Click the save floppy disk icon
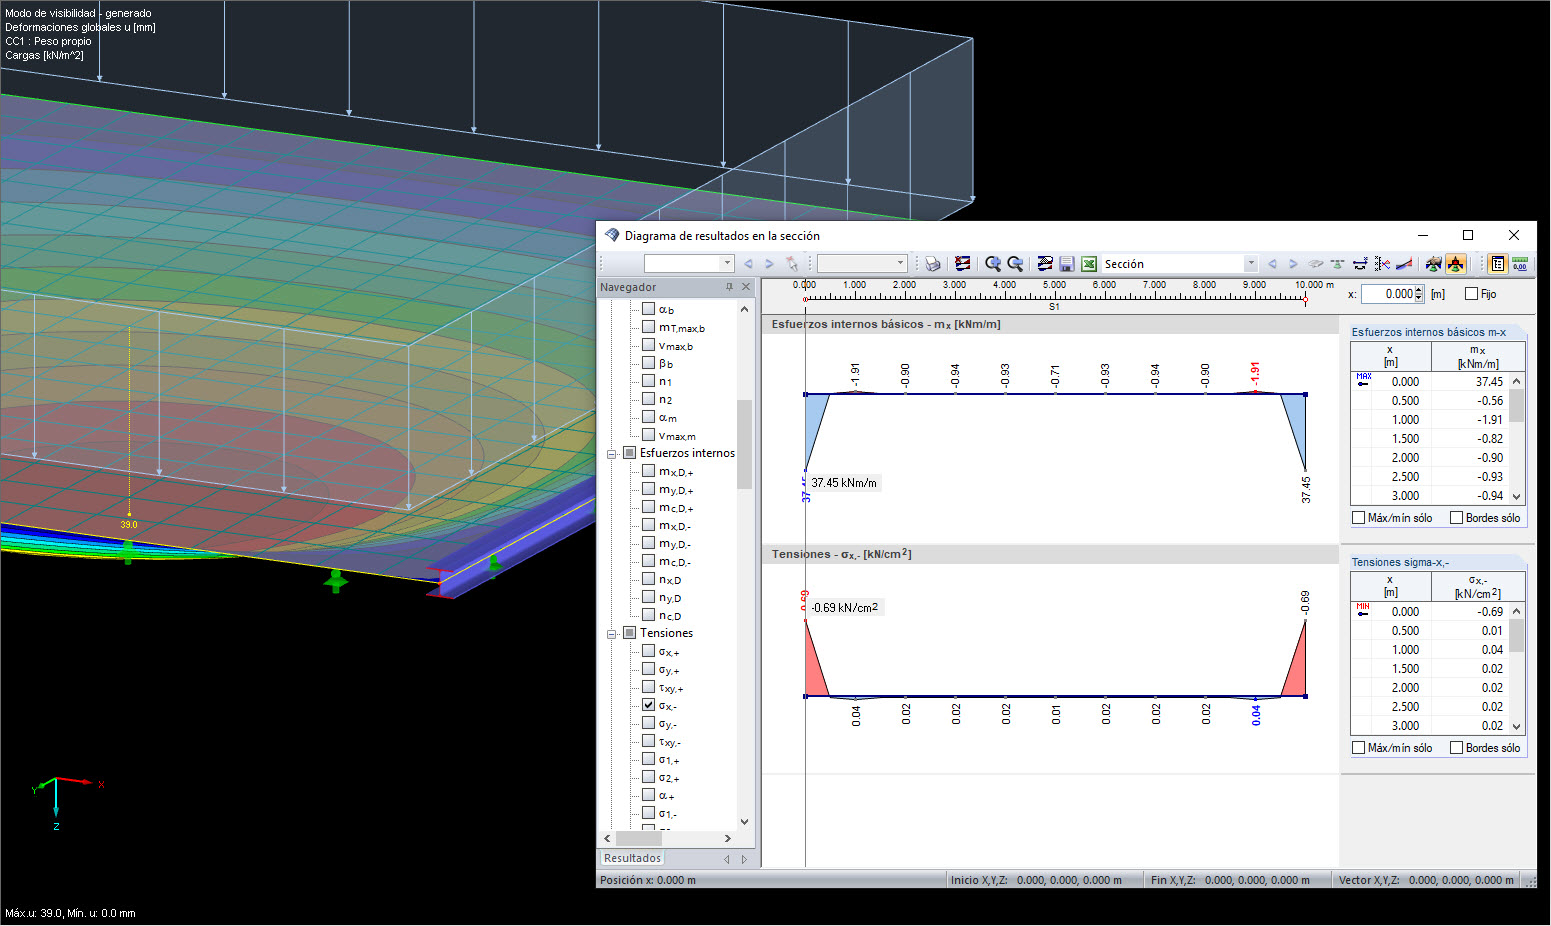 (x=1067, y=264)
